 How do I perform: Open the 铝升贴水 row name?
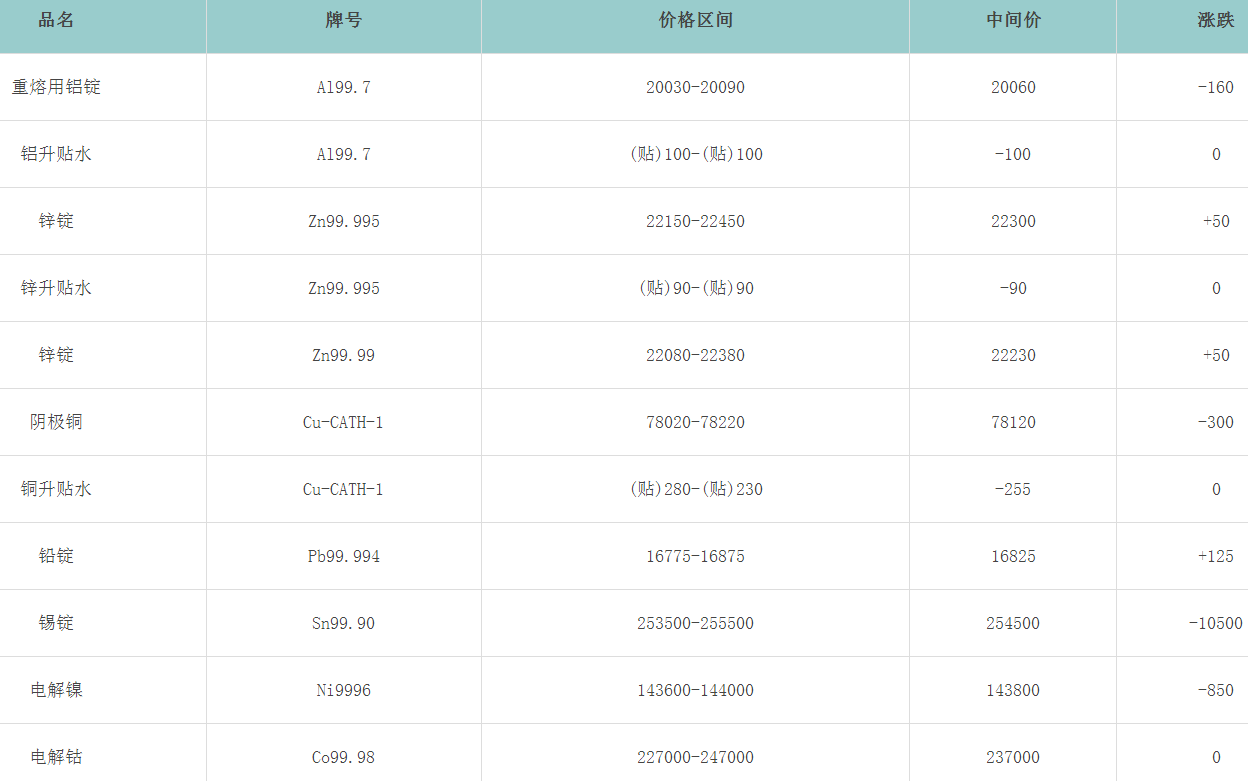coord(56,154)
